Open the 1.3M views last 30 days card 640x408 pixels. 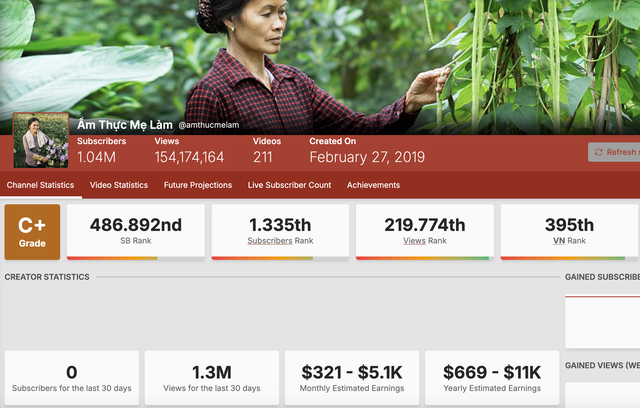click(212, 378)
